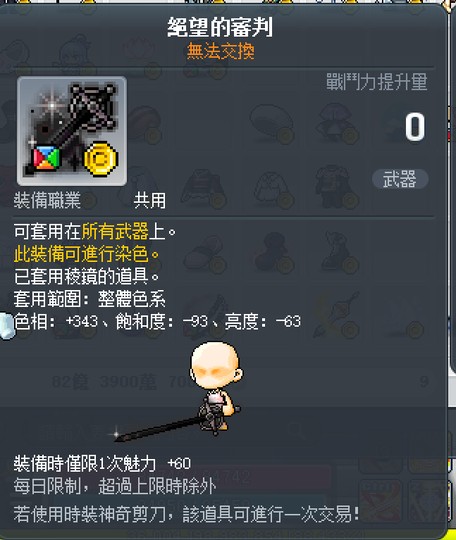456x540 pixels.
Task: Click the orange 無法交換 label
Action: point(220,51)
